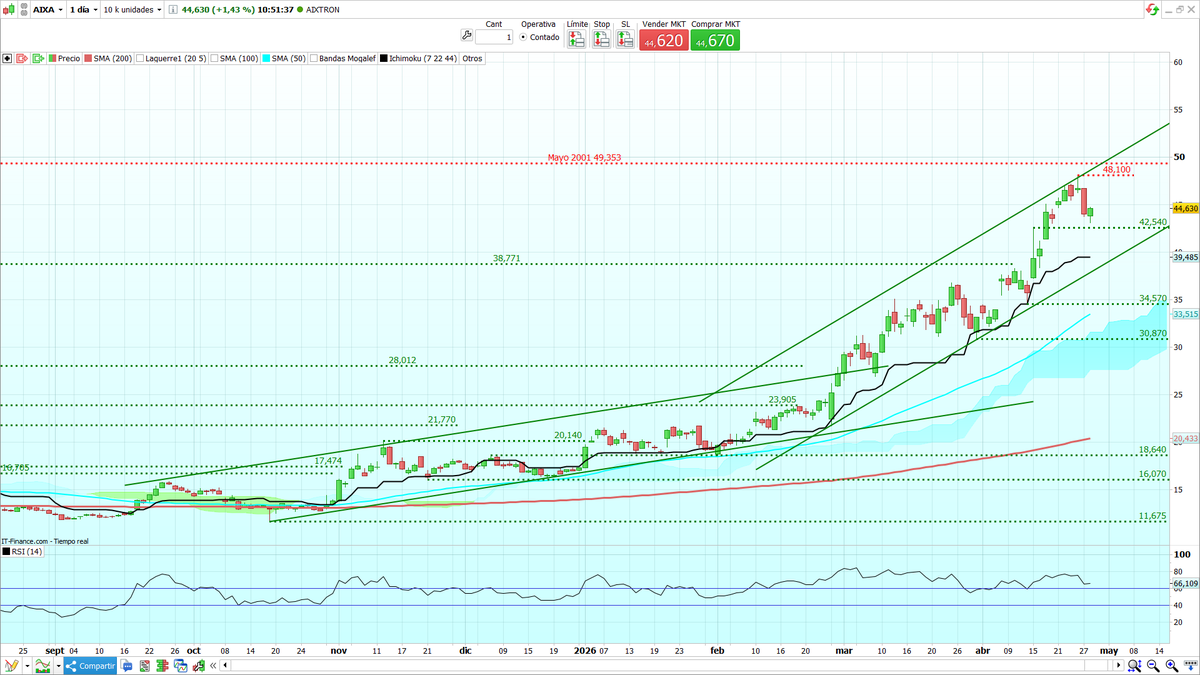The width and height of the screenshot is (1200, 675).
Task: Click the 20,140 level label
Action: (567, 436)
